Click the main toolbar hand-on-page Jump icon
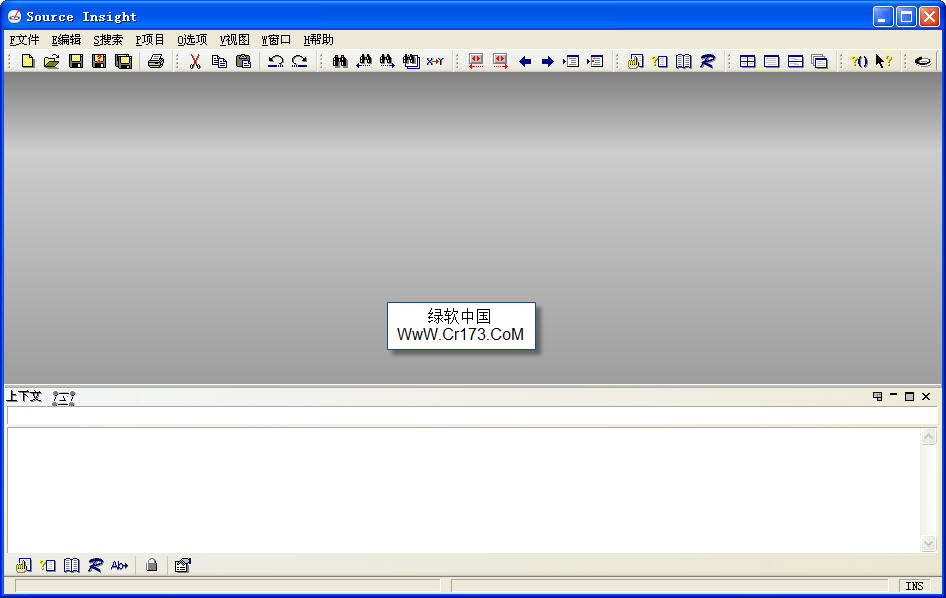Viewport: 946px width, 598px height. tap(635, 61)
